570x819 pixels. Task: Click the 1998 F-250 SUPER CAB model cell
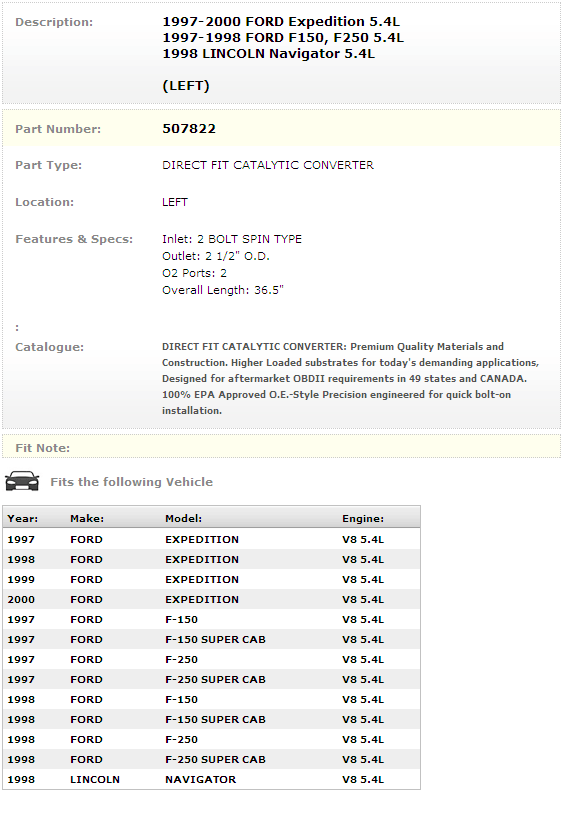(x=215, y=759)
